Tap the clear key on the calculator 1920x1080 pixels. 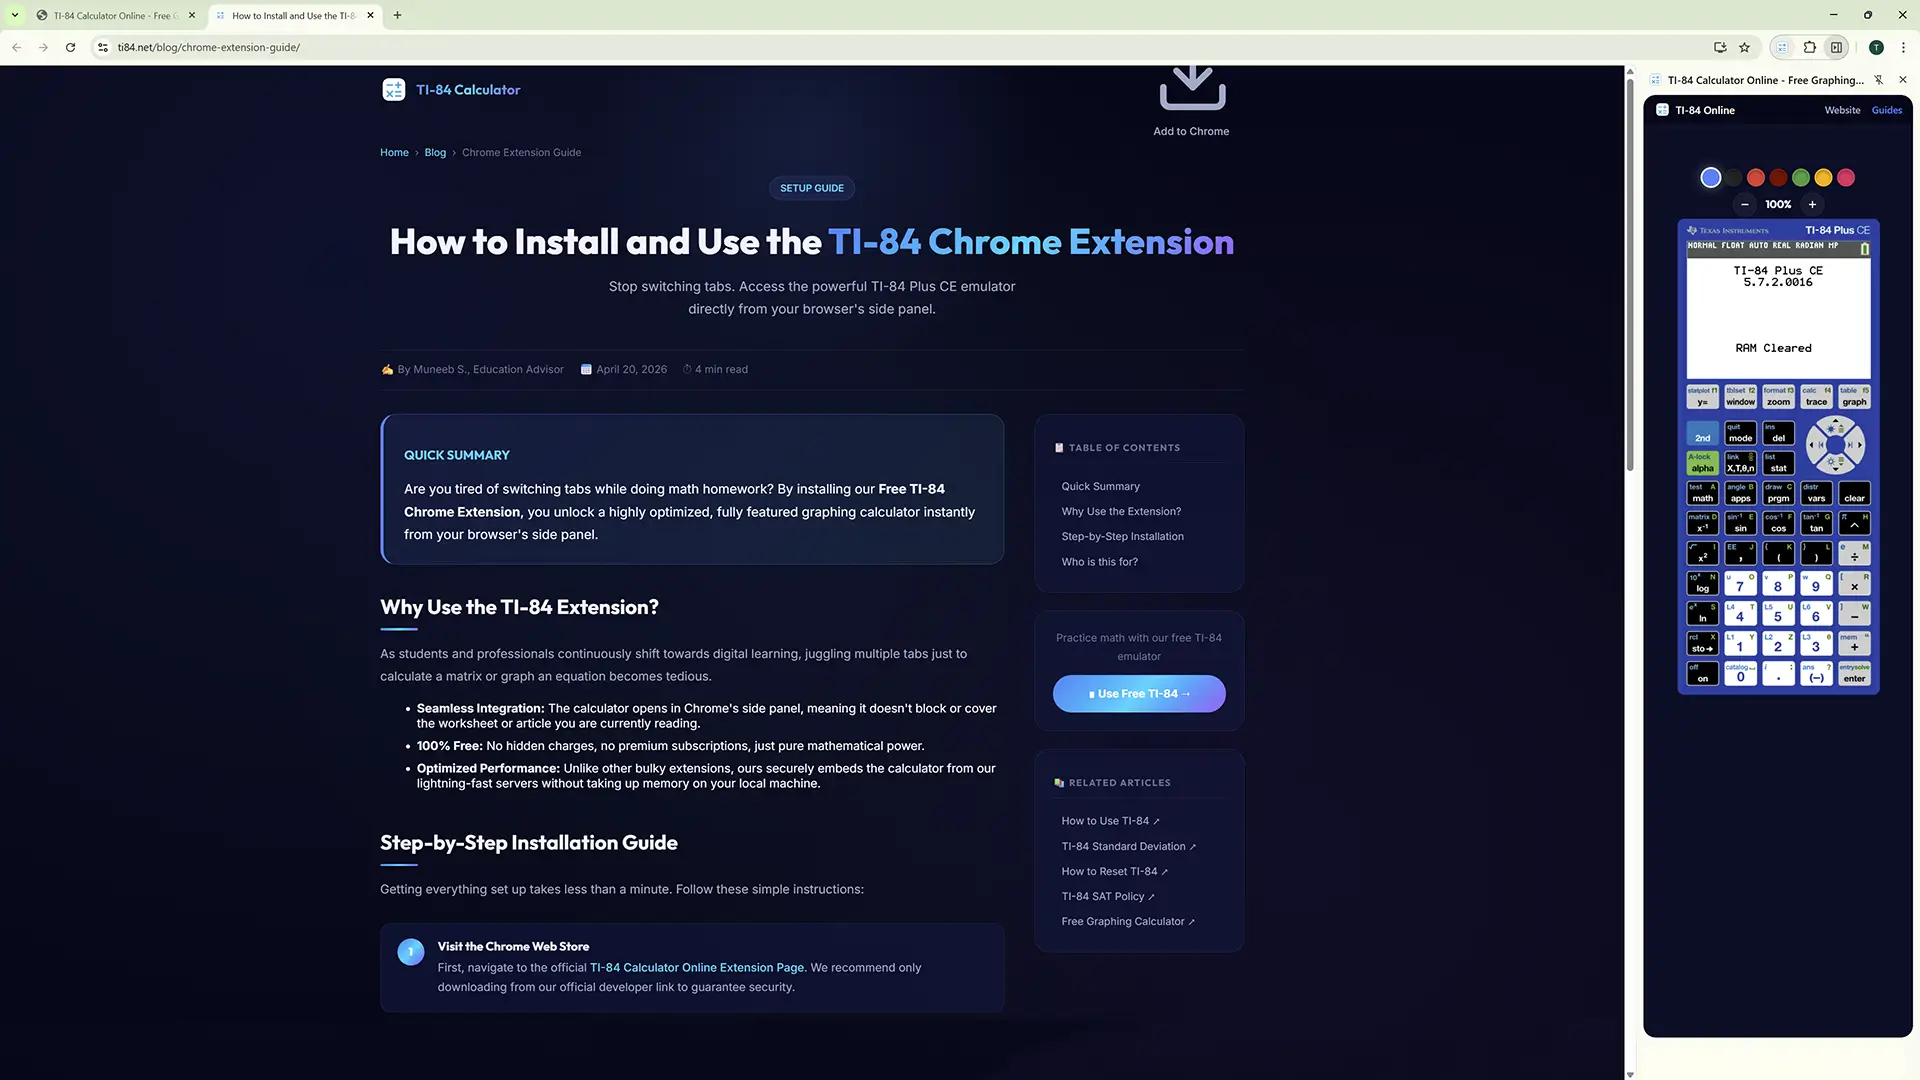click(x=1854, y=494)
